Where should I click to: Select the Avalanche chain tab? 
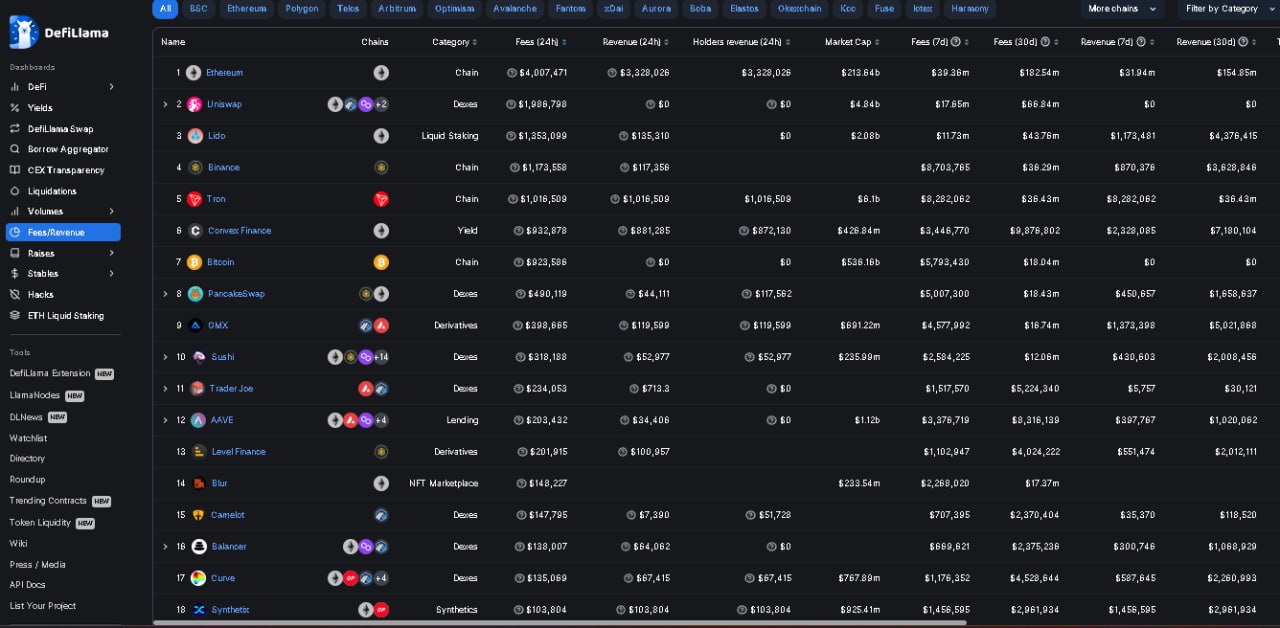515,9
